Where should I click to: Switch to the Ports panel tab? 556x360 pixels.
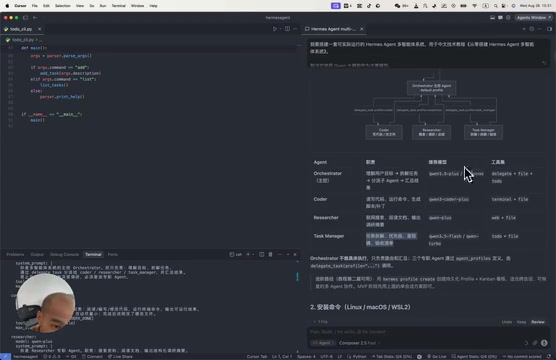pos(113,254)
